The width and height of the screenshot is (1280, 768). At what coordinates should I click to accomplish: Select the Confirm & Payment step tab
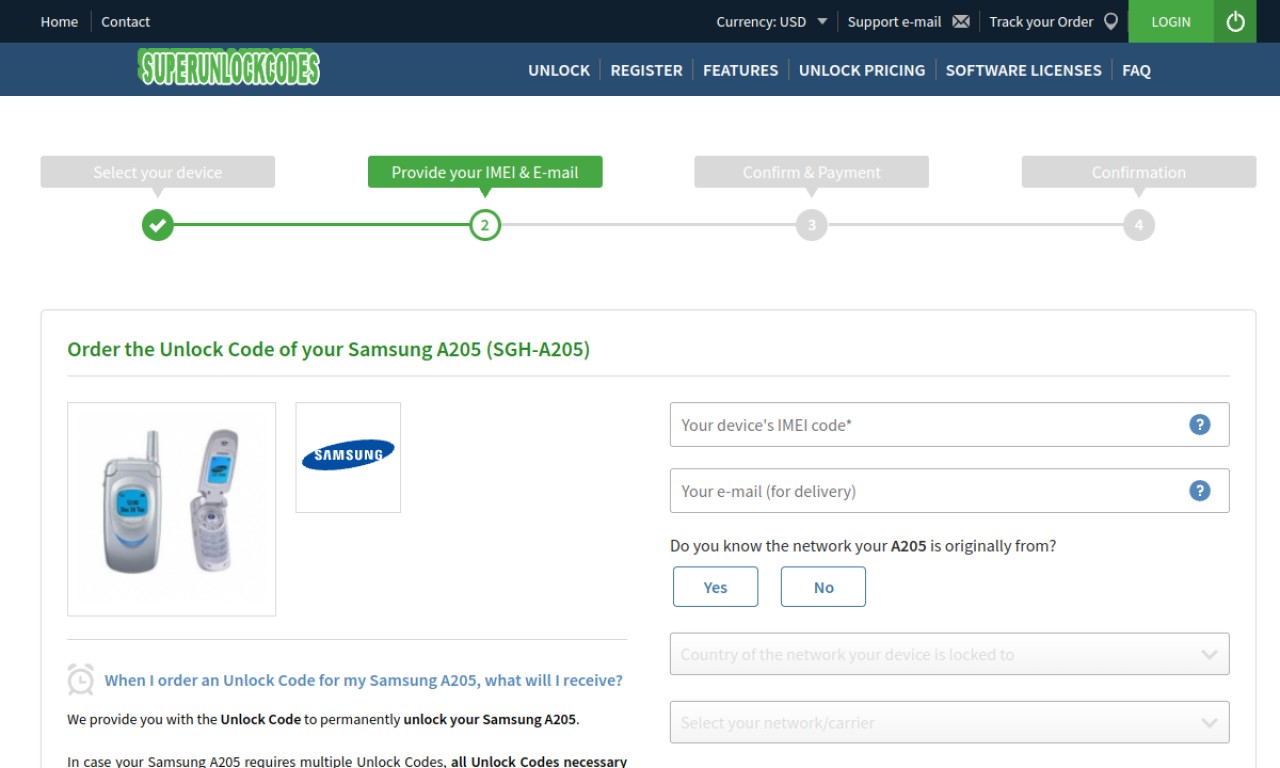point(812,172)
